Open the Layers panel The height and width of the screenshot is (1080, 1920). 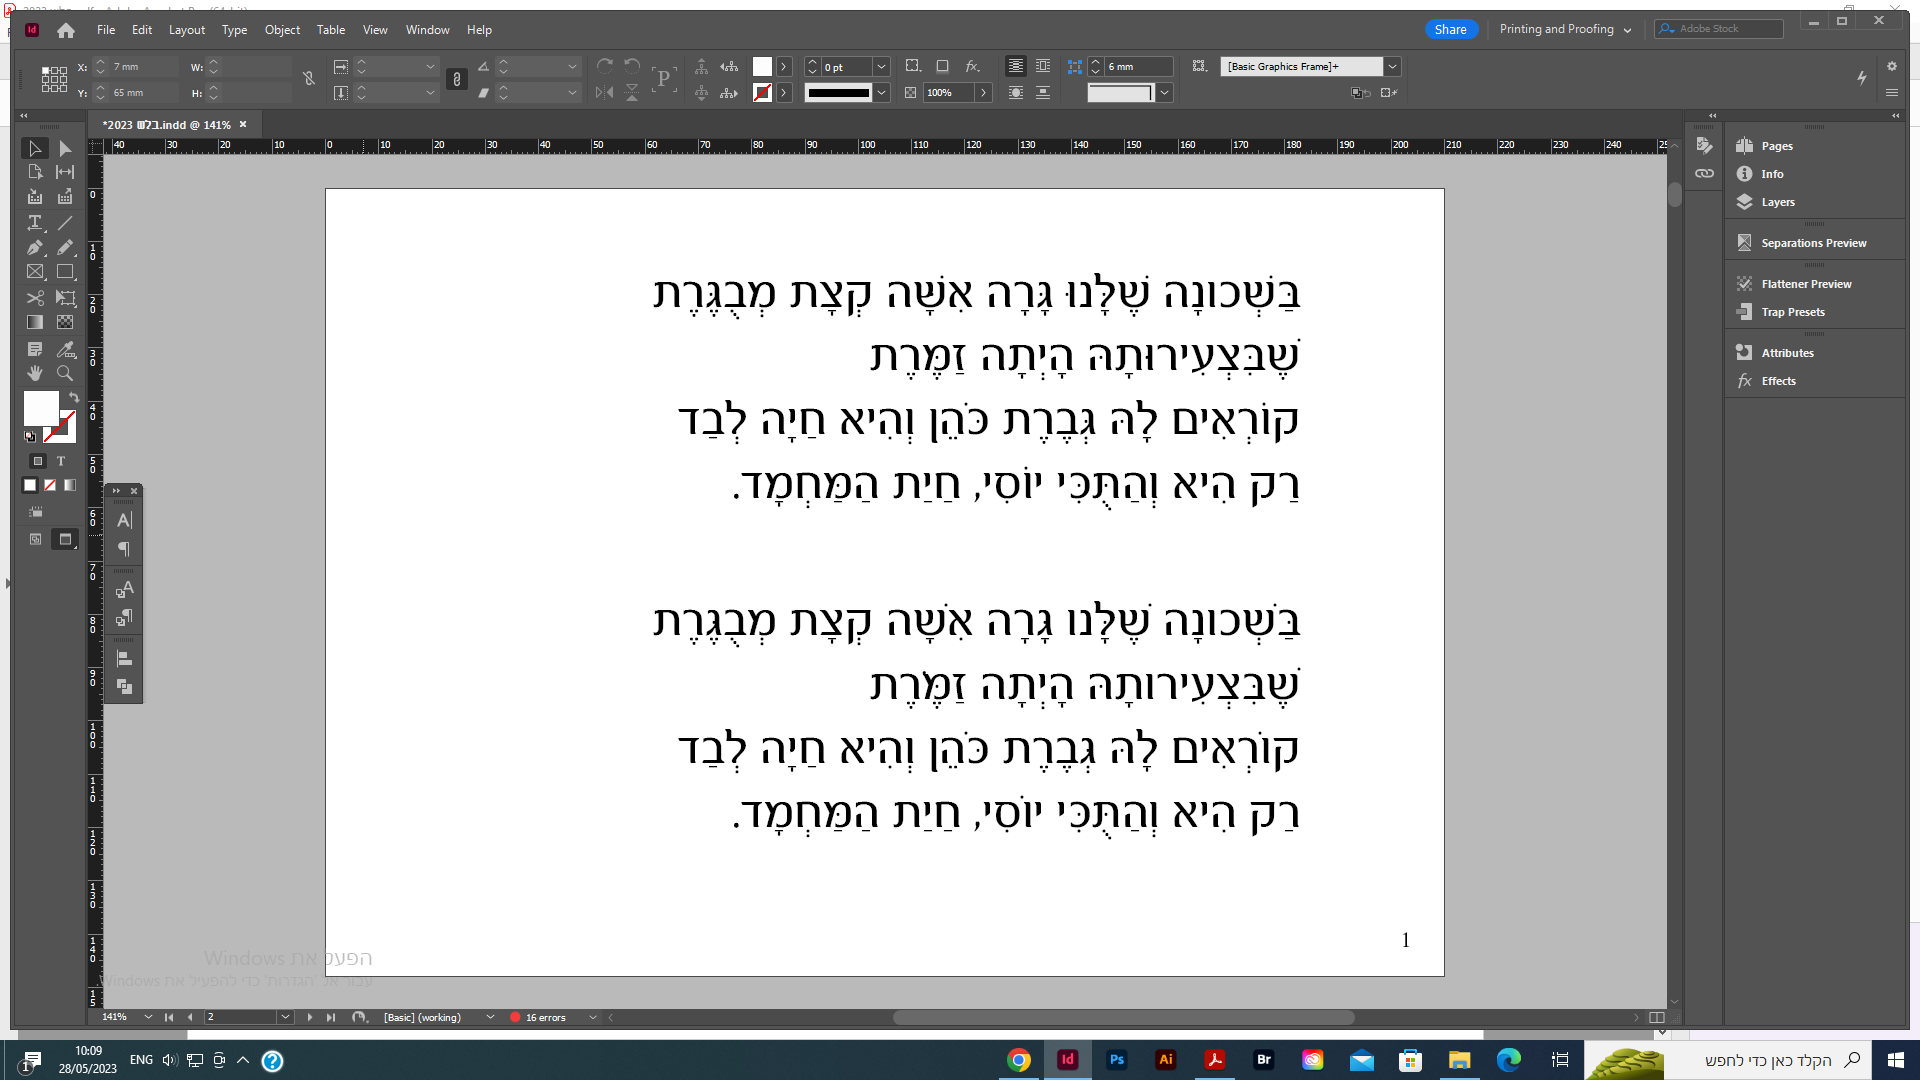coord(1777,202)
